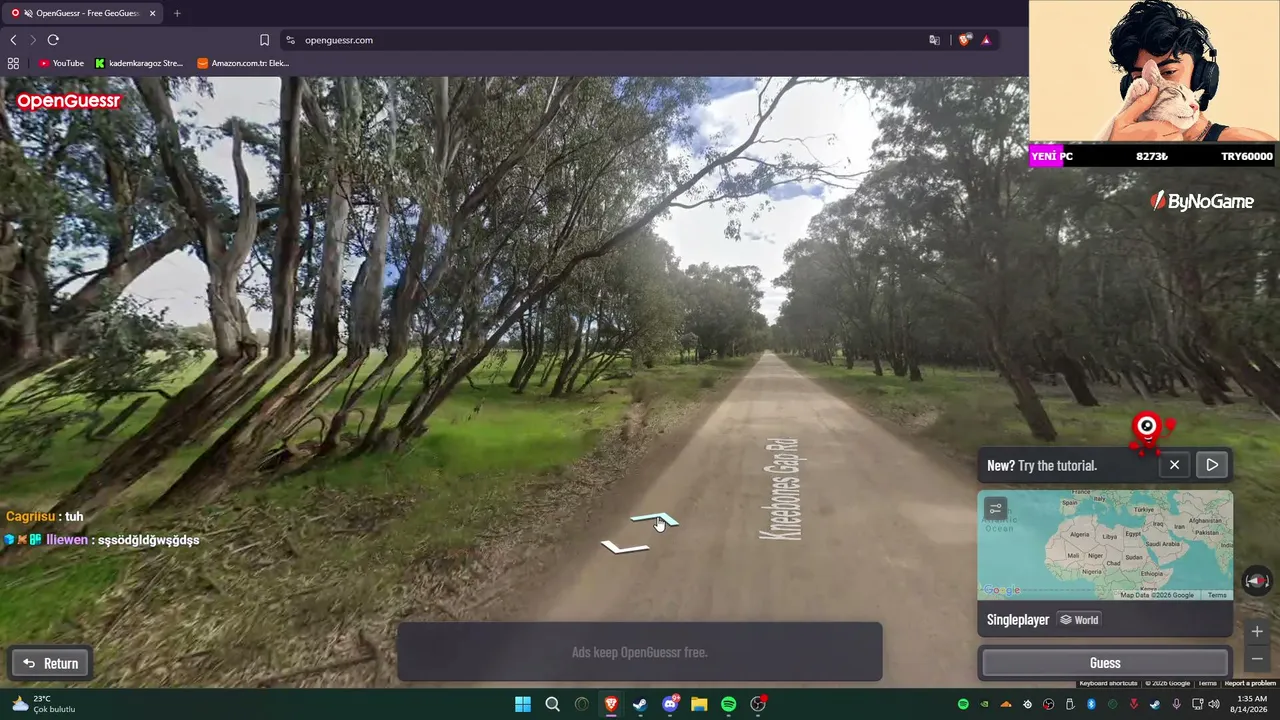Click the OpenGuessr logo

click(x=69, y=101)
